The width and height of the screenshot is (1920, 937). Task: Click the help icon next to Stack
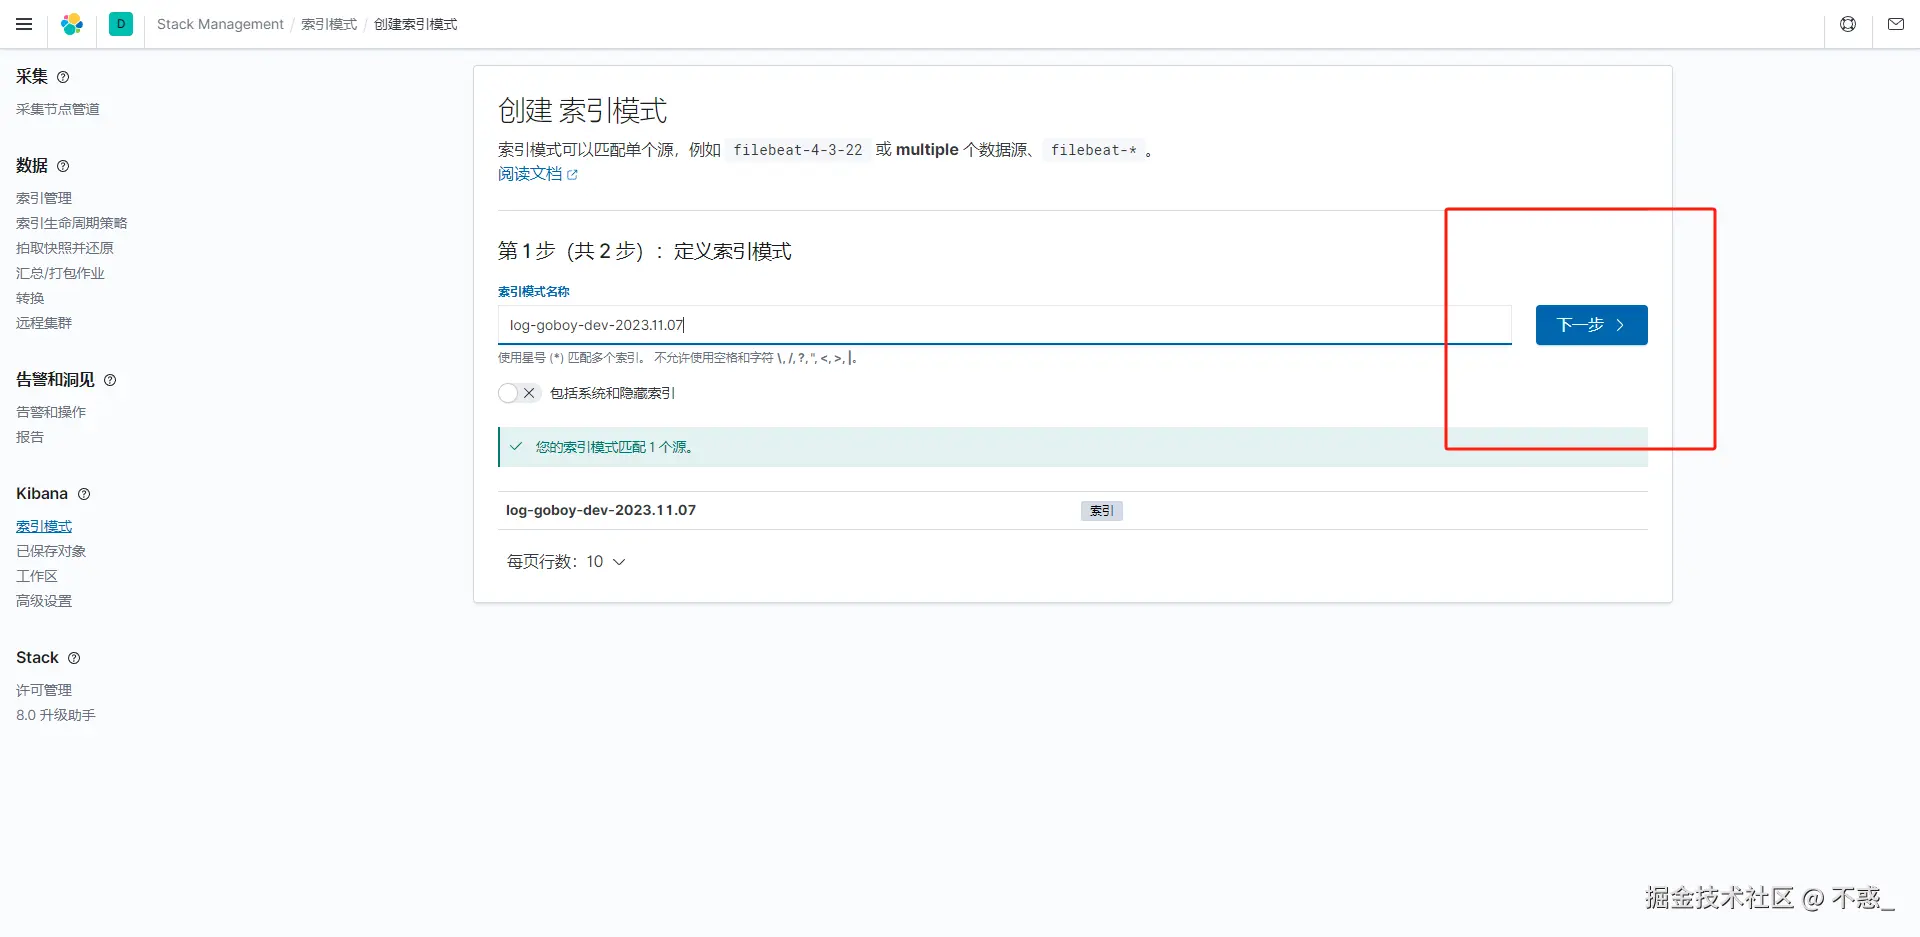point(75,658)
